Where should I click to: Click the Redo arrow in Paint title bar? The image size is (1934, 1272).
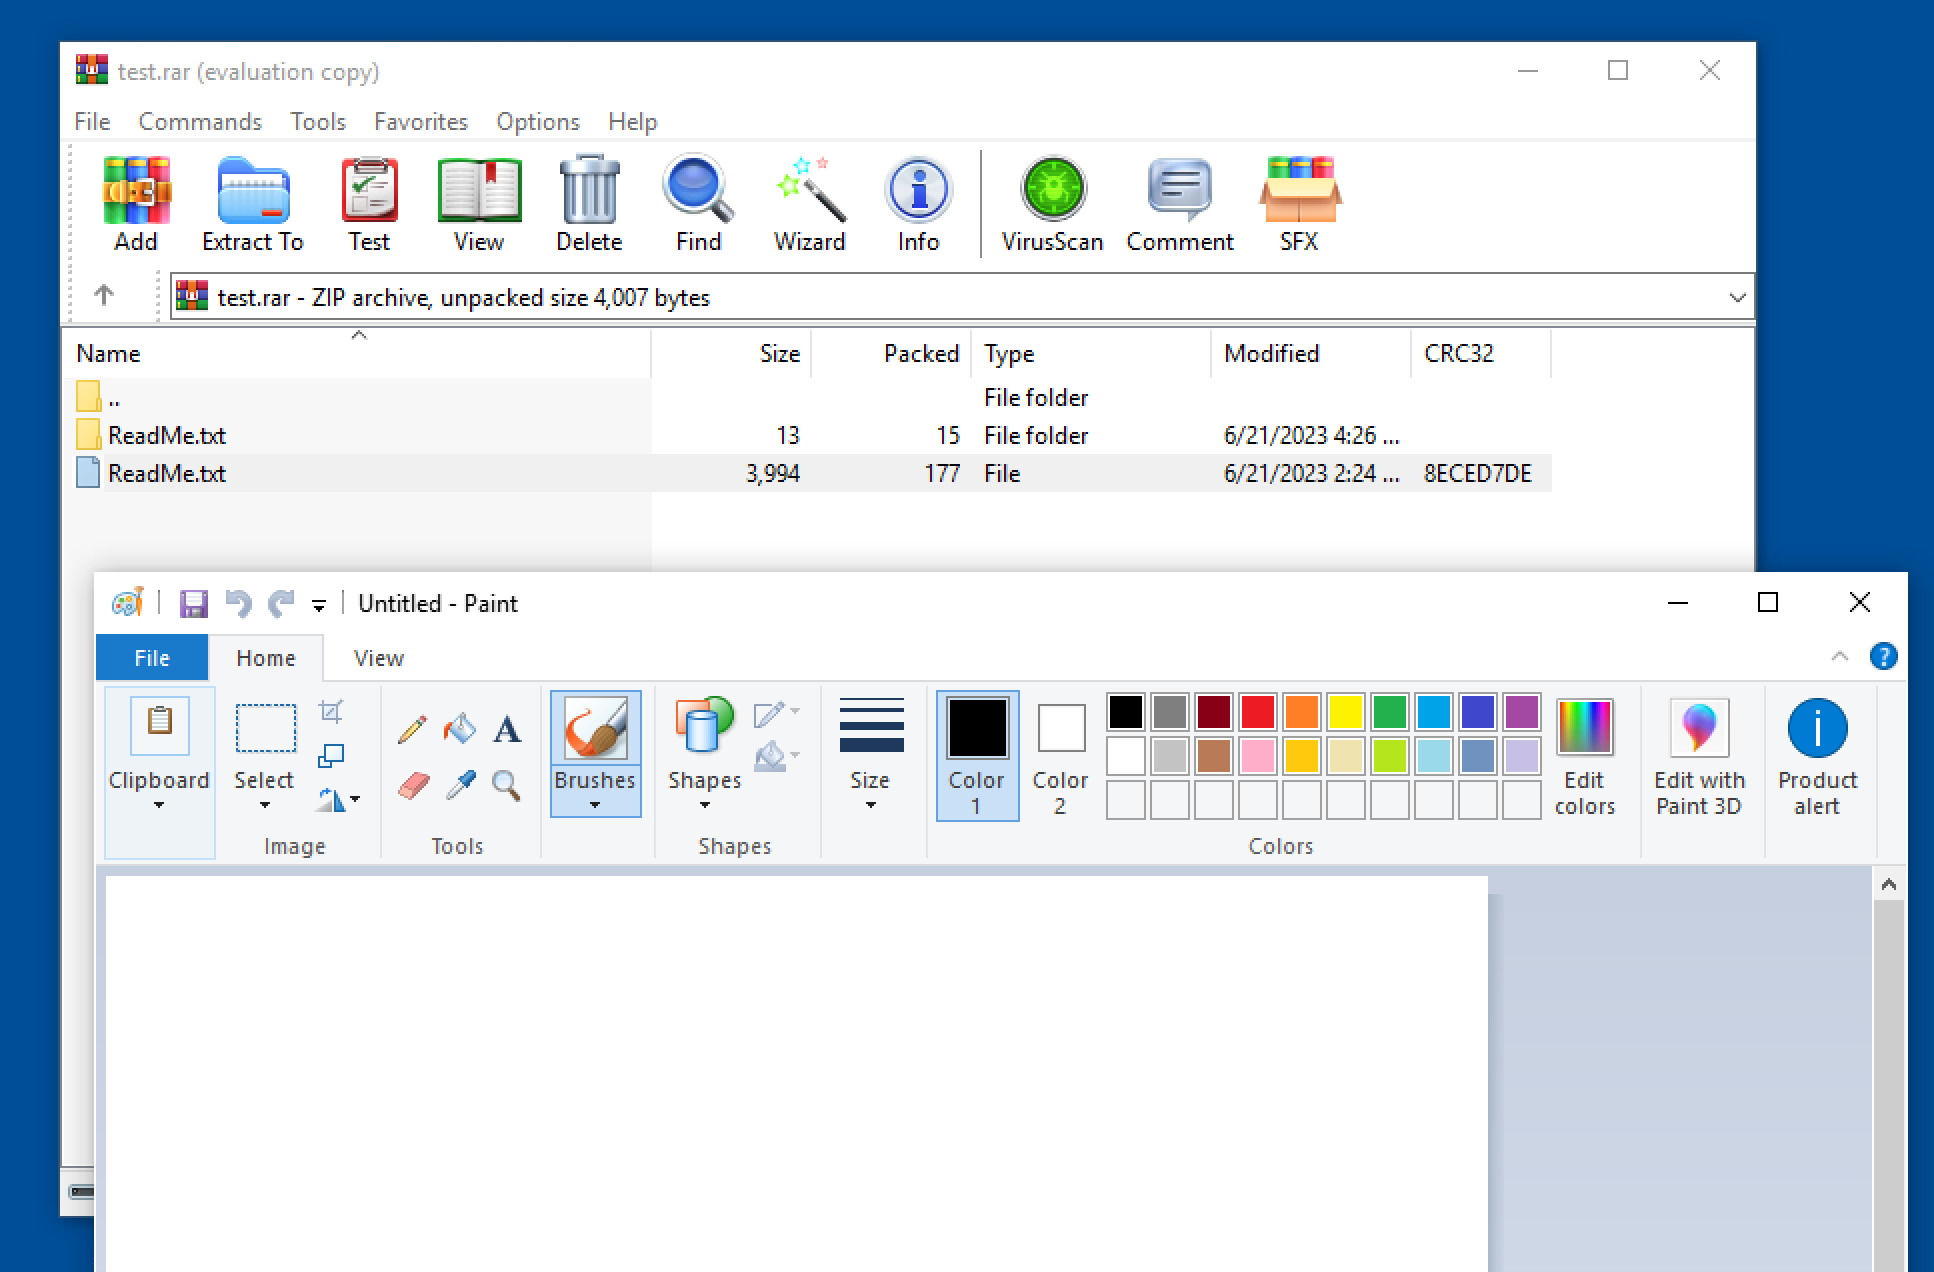[x=281, y=603]
